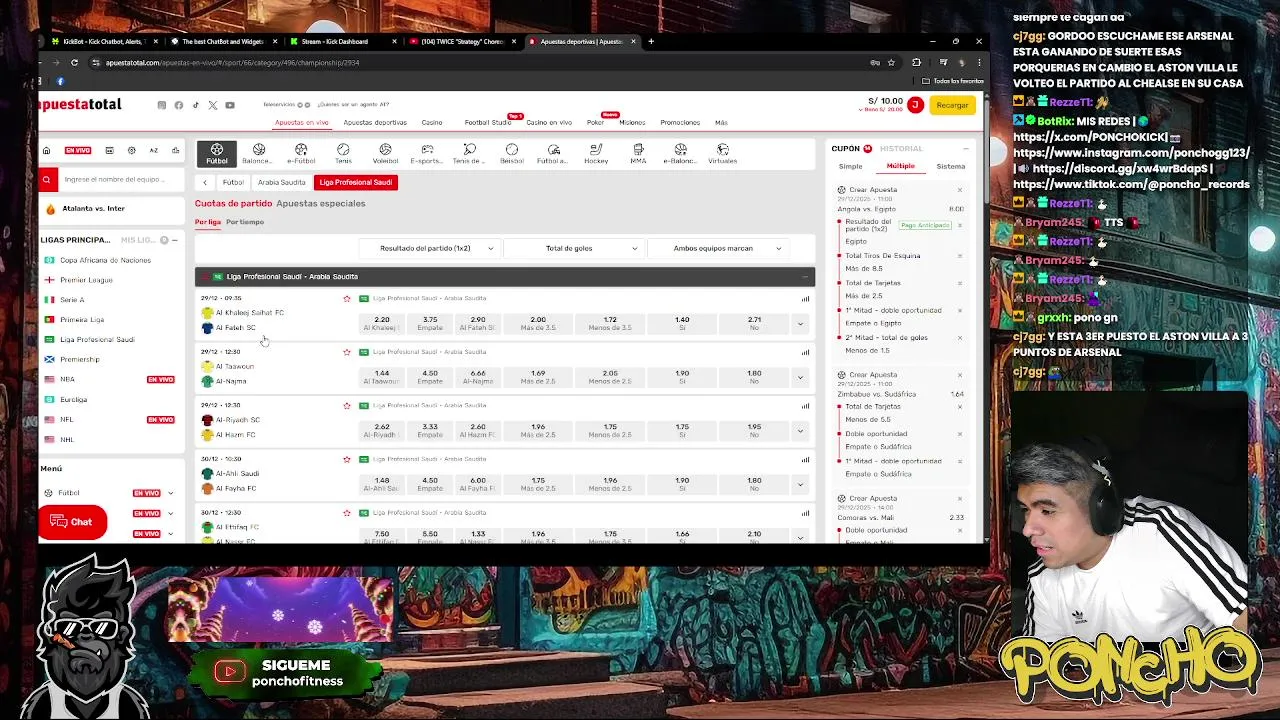Open Premier League in sidebar
The height and width of the screenshot is (720, 1280).
[86, 280]
